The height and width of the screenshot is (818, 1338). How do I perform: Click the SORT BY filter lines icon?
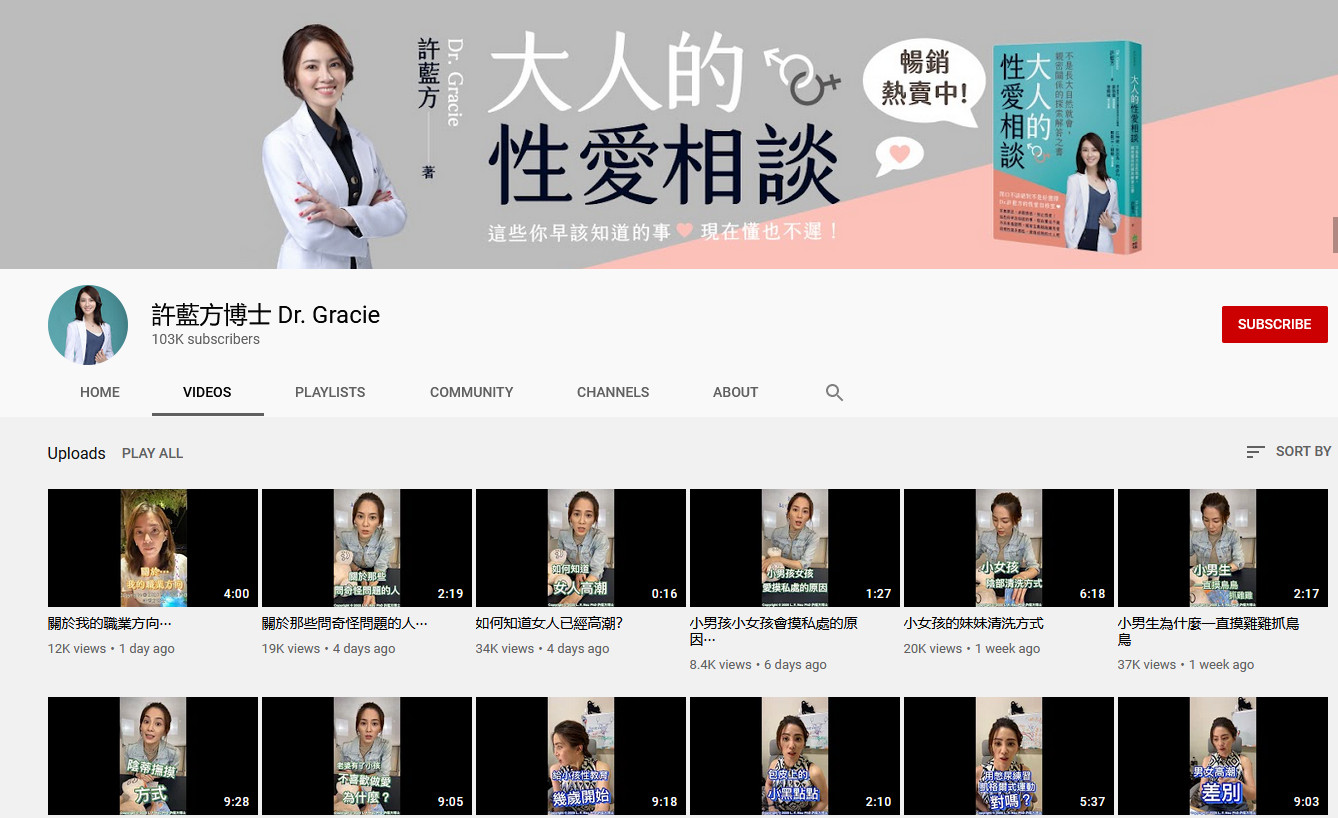coord(1255,451)
